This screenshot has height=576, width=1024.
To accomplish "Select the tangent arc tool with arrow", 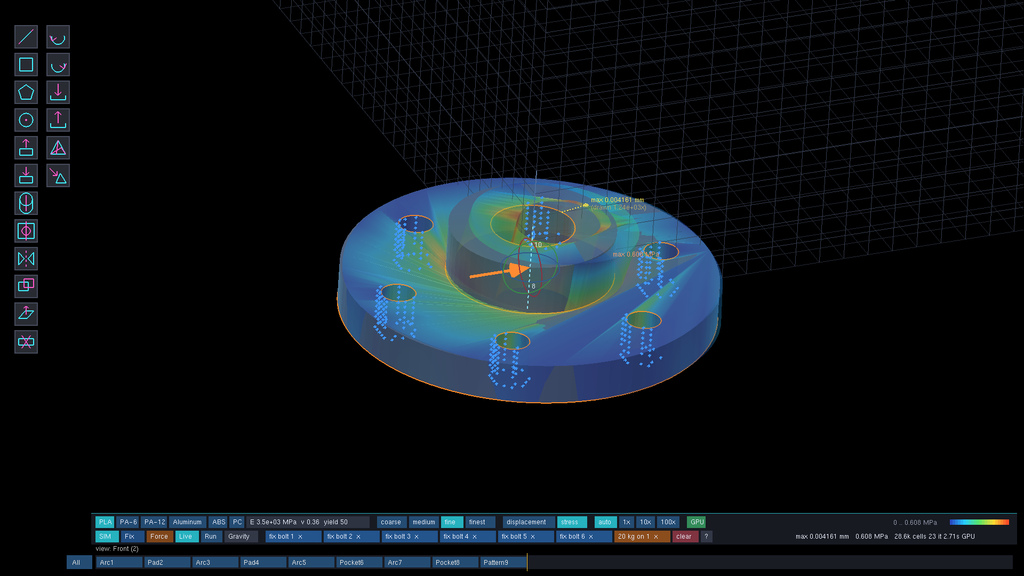I will point(58,65).
